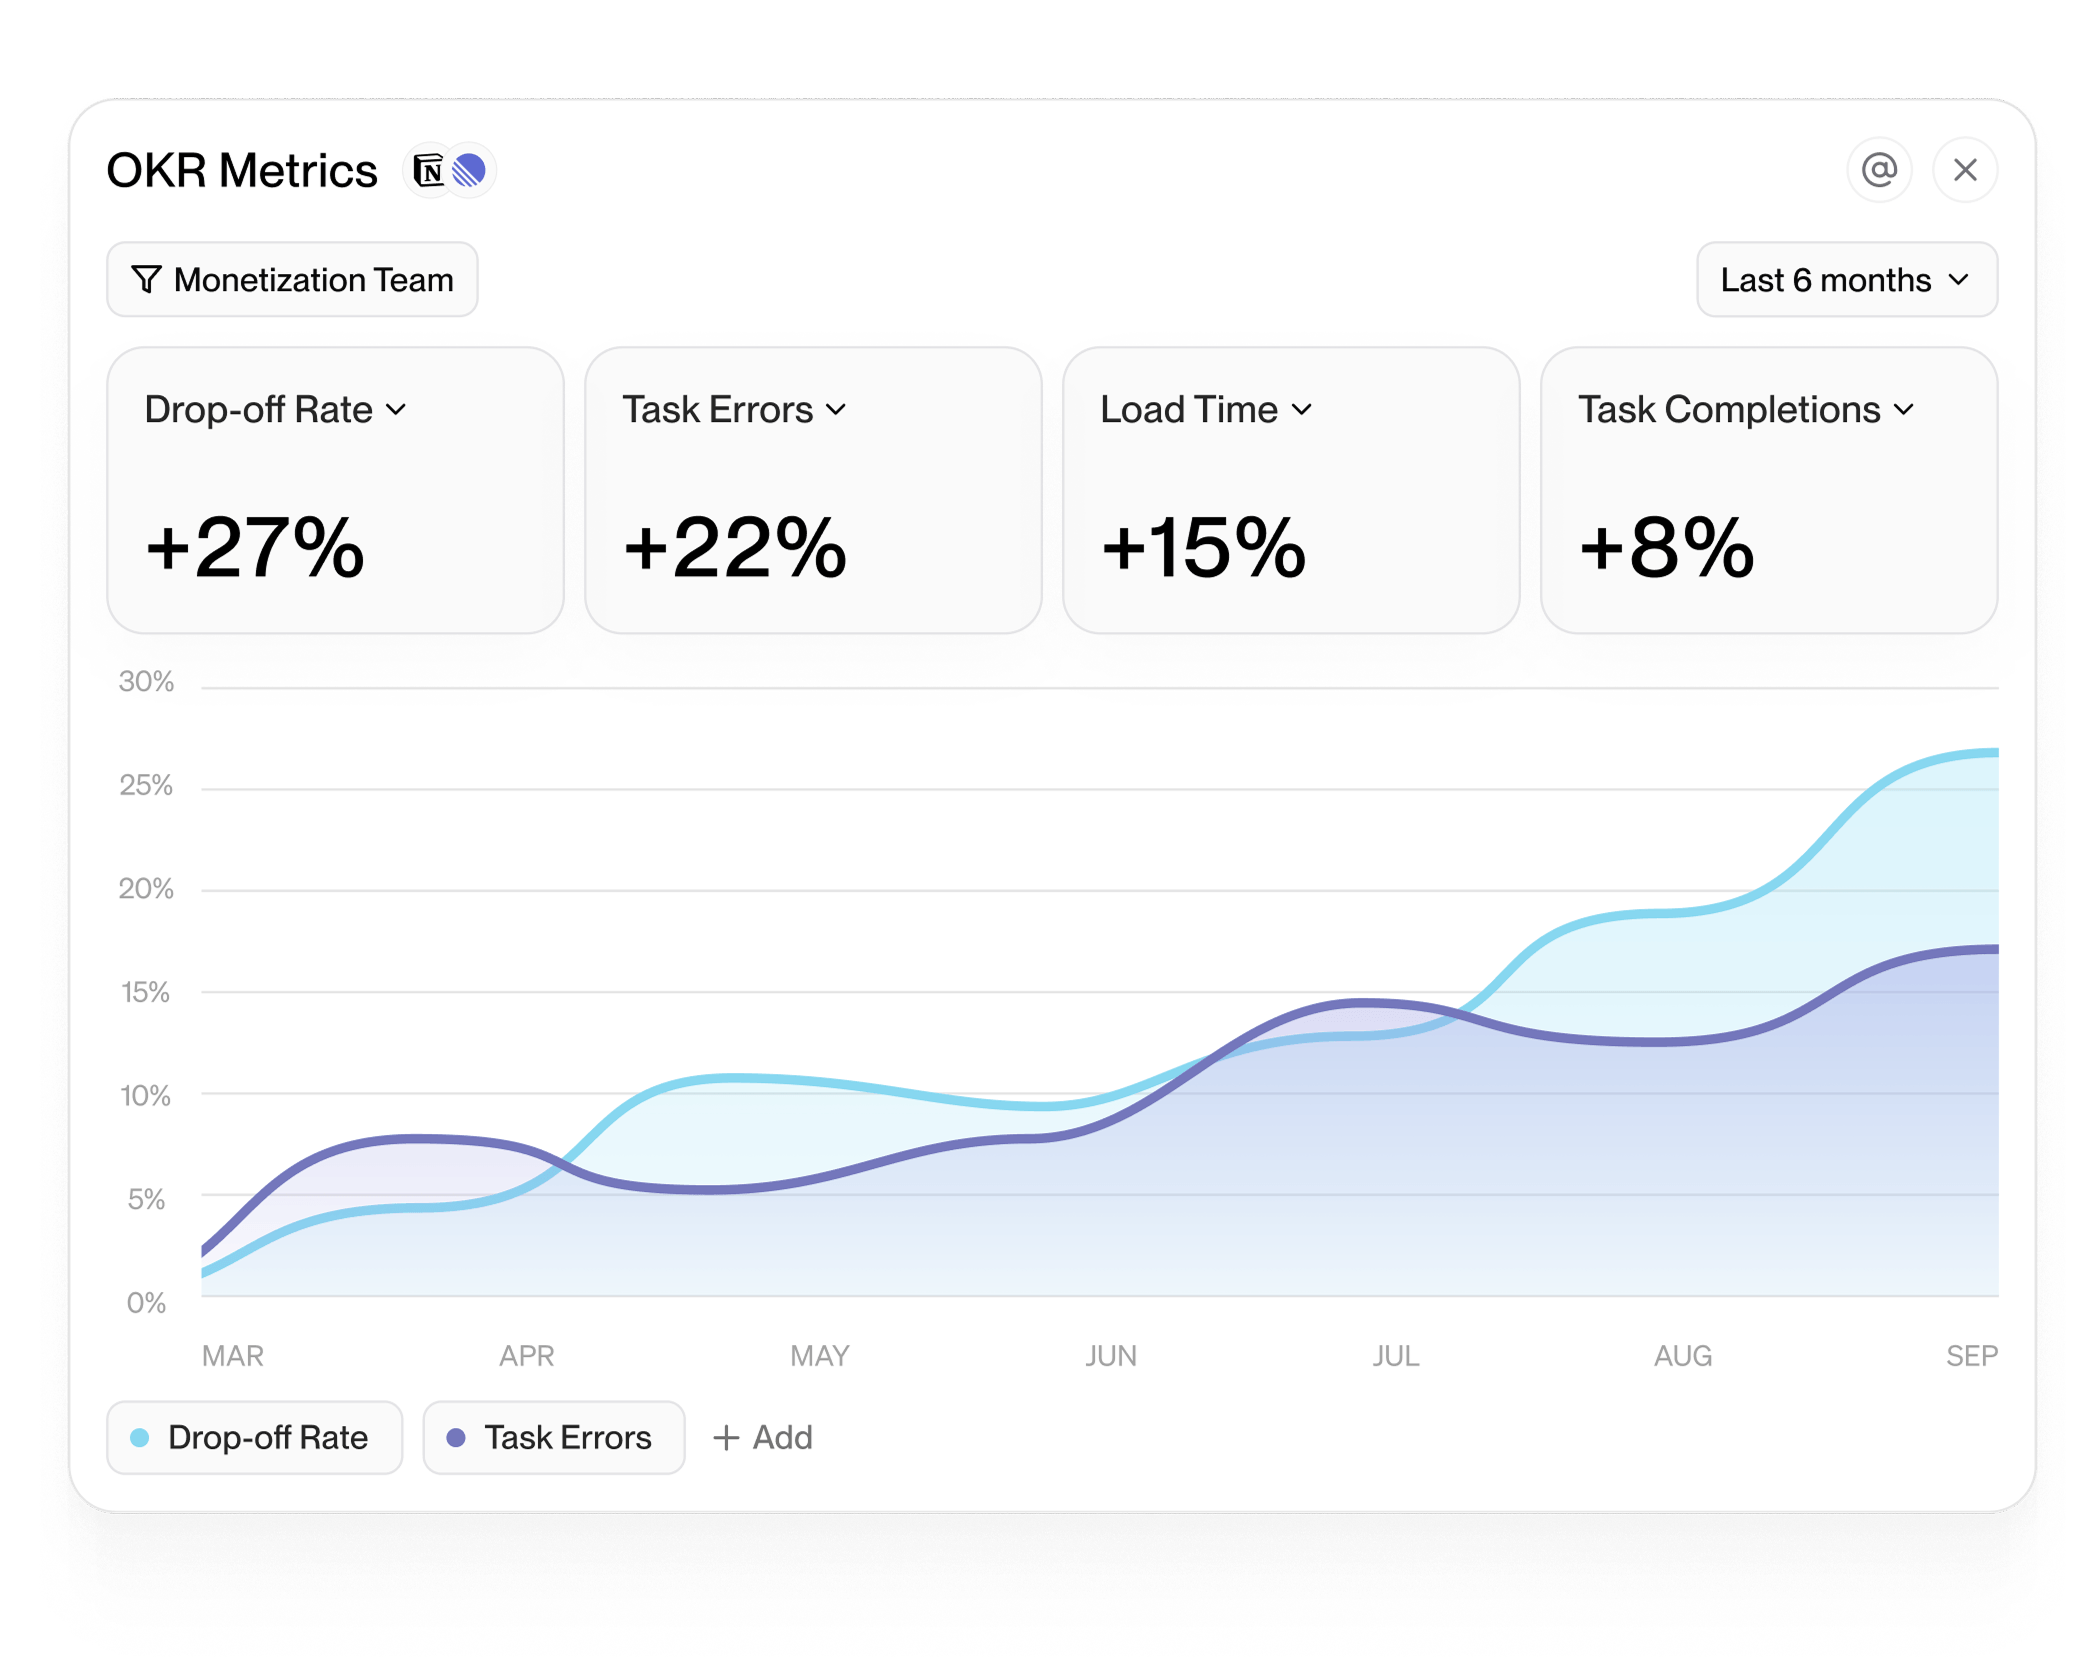Expand the Drop-off Rate metric chevron
The height and width of the screenshot is (1668, 2096).
tap(396, 410)
